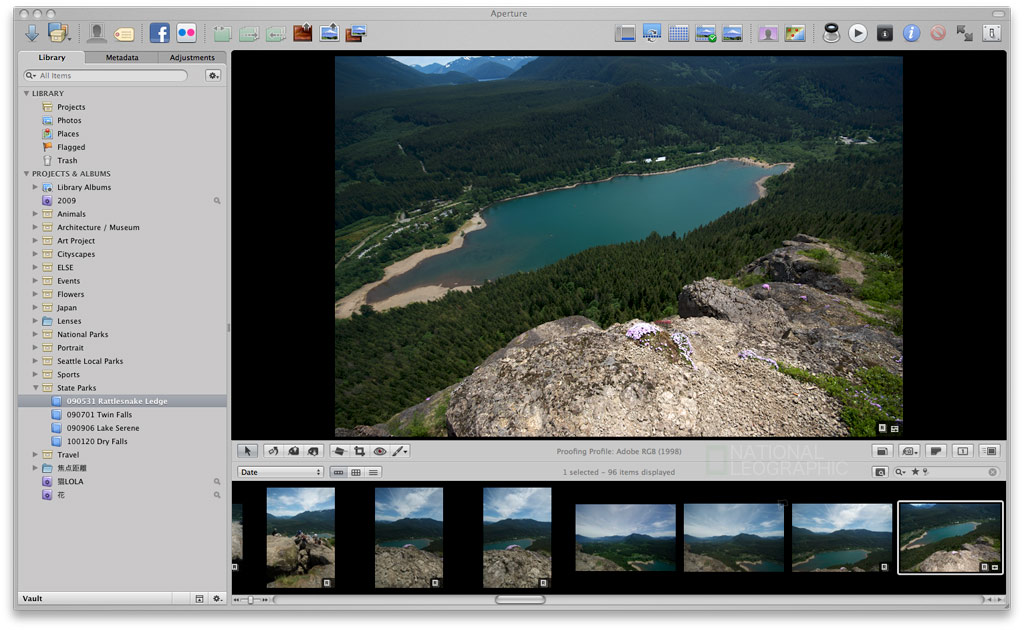This screenshot has height=630, width=1024.
Task: Select the Lift tool
Action: (294, 451)
